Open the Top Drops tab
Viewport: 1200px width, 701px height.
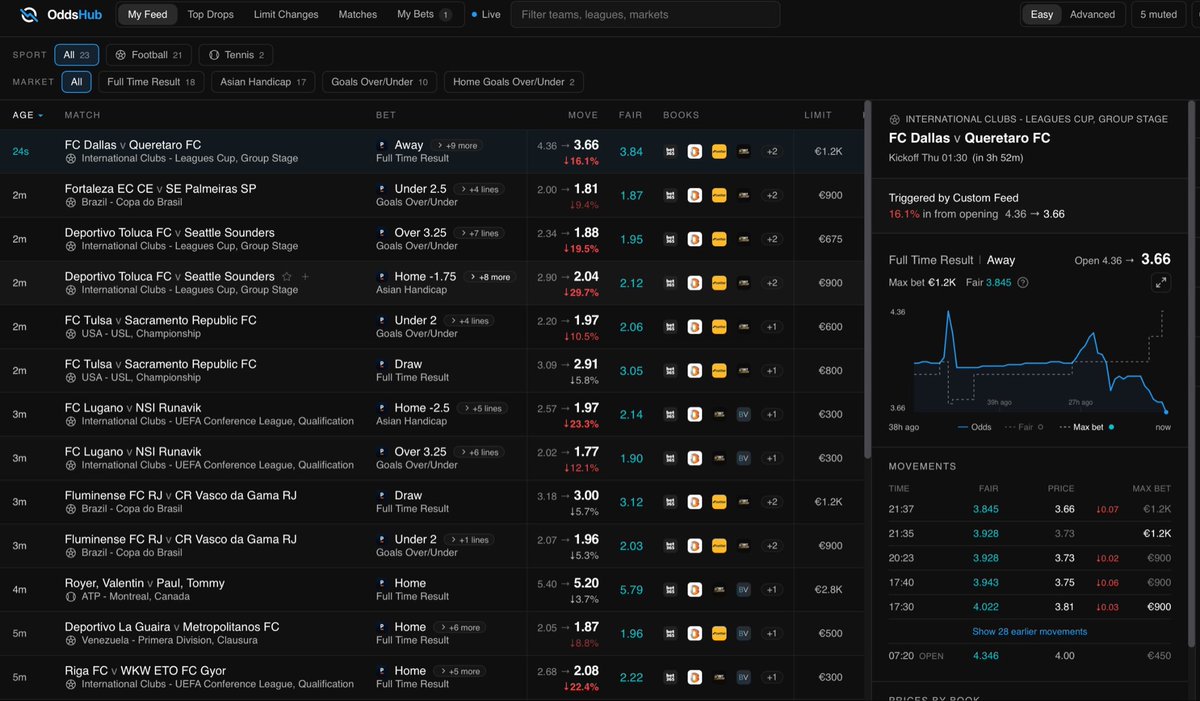210,15
